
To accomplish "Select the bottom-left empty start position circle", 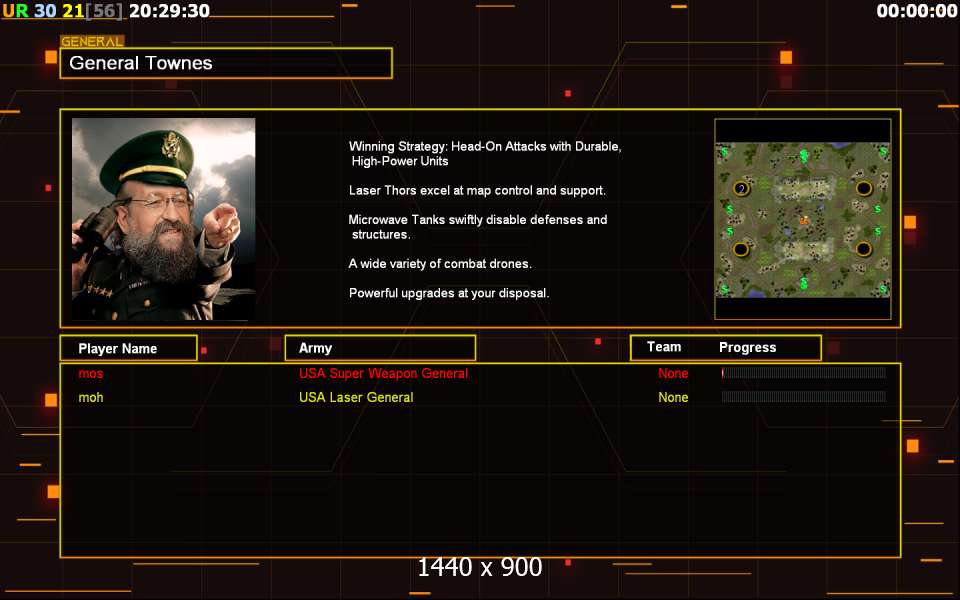I will point(741,250).
